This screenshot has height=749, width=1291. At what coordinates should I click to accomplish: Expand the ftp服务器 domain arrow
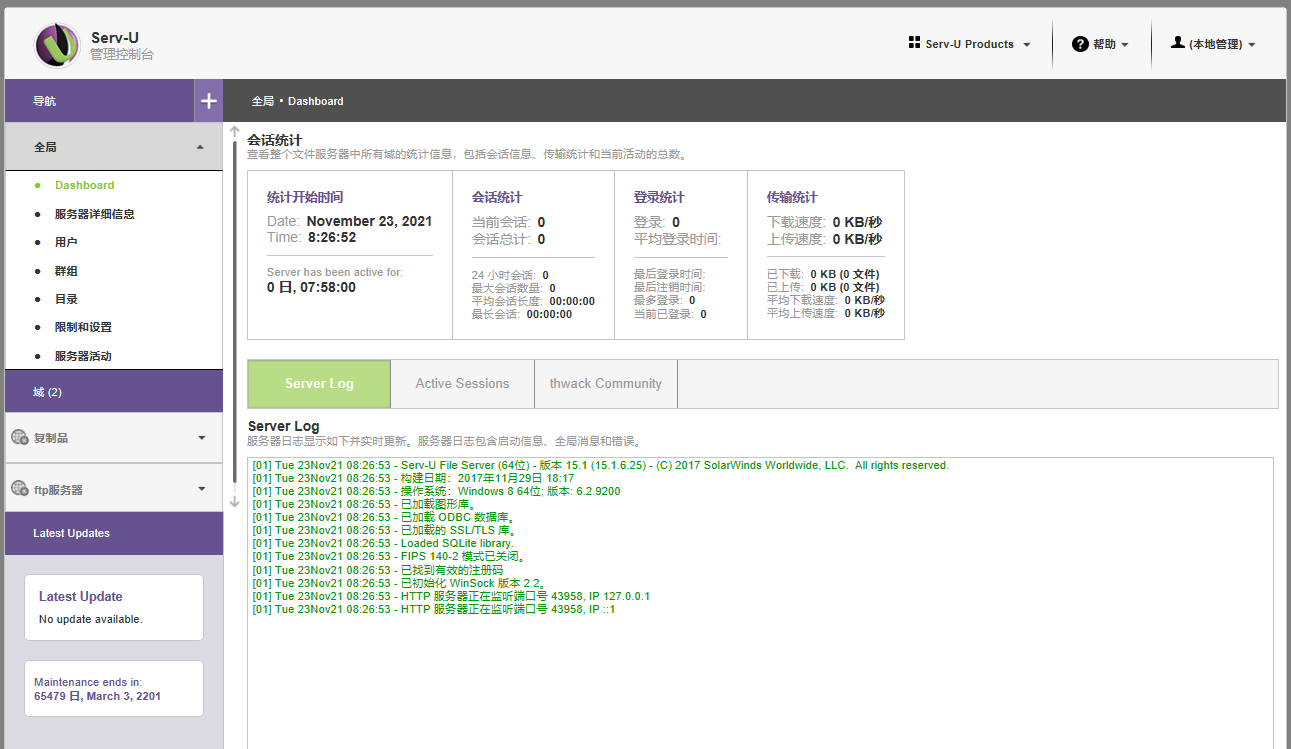[x=202, y=489]
